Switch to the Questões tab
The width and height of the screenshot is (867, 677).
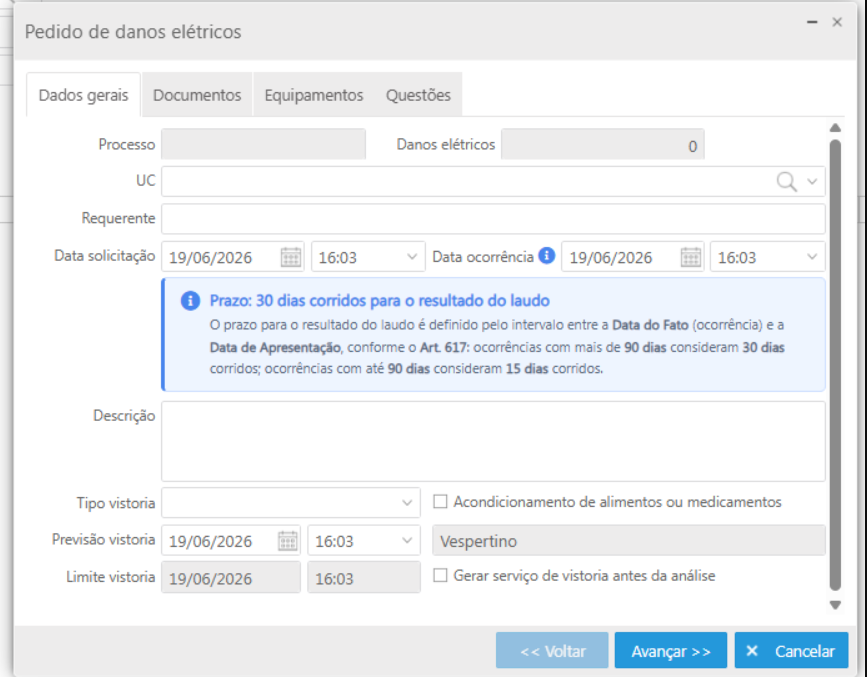pyautogui.click(x=419, y=95)
